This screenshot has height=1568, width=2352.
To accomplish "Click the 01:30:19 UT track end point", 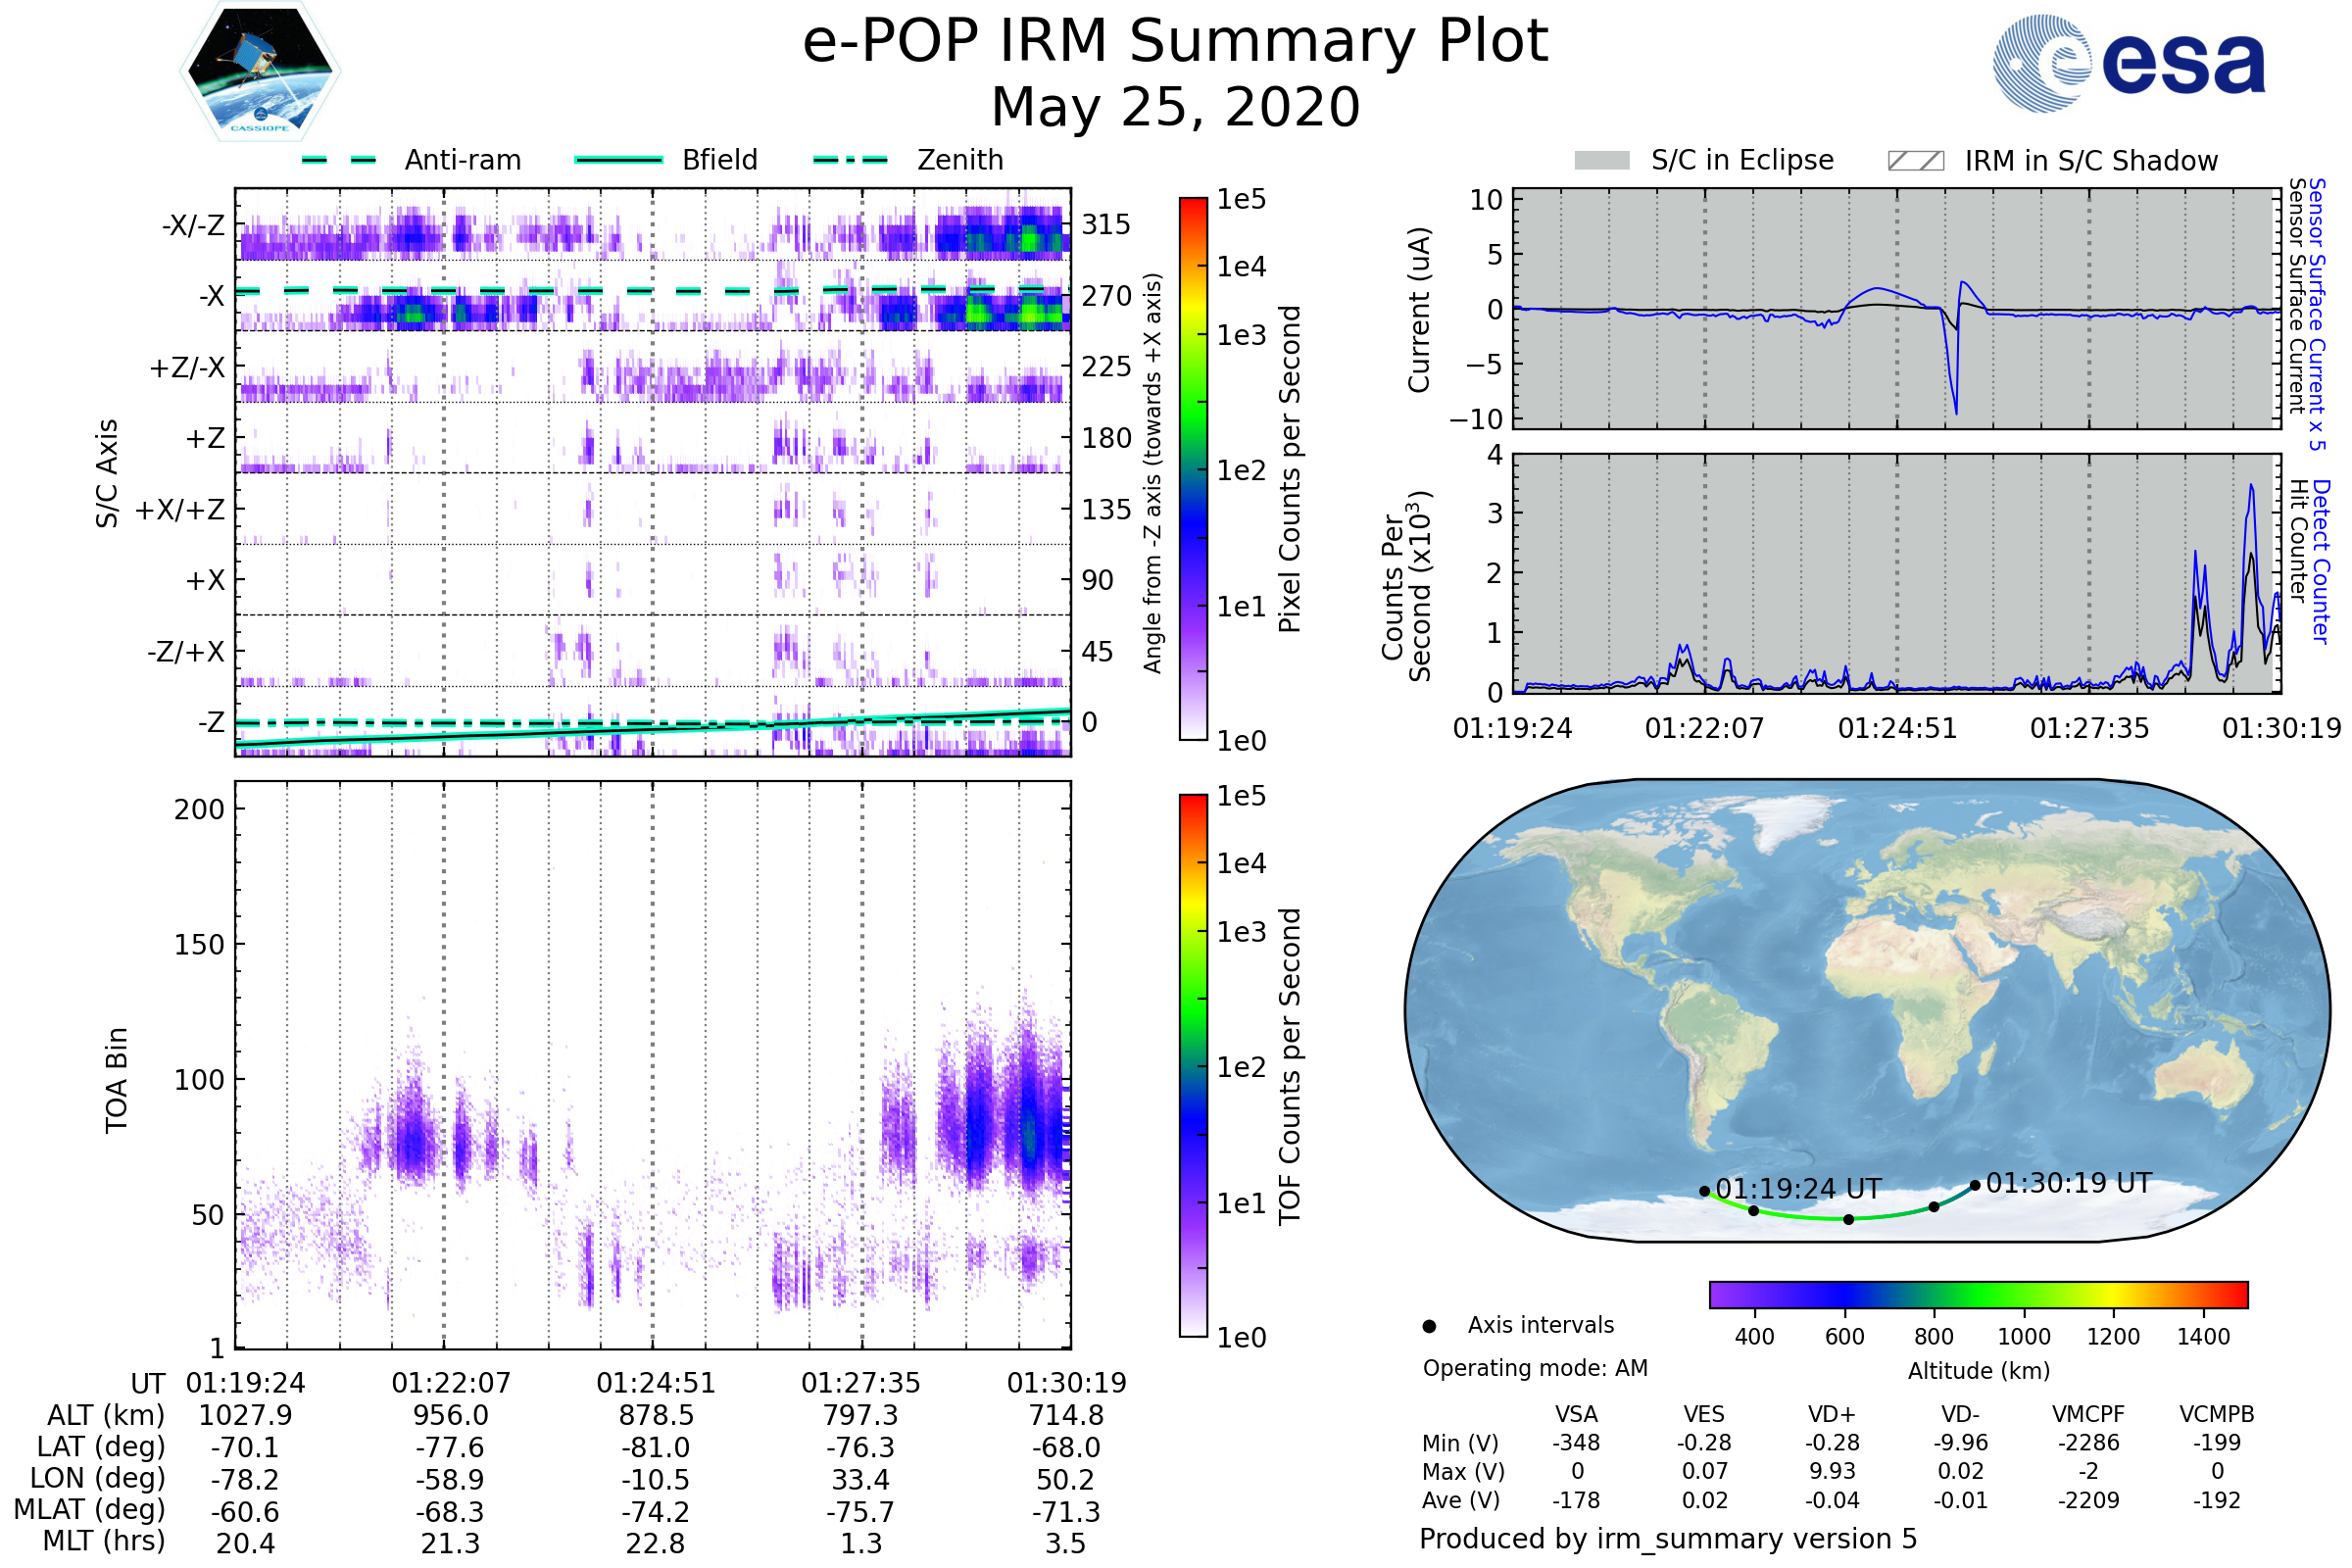I will tap(1974, 1185).
